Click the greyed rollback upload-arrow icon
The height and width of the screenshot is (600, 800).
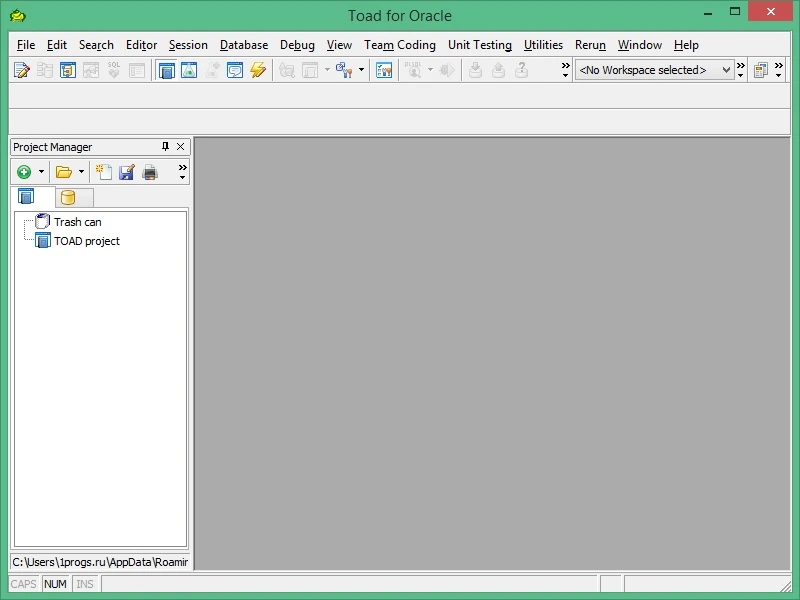pos(498,70)
